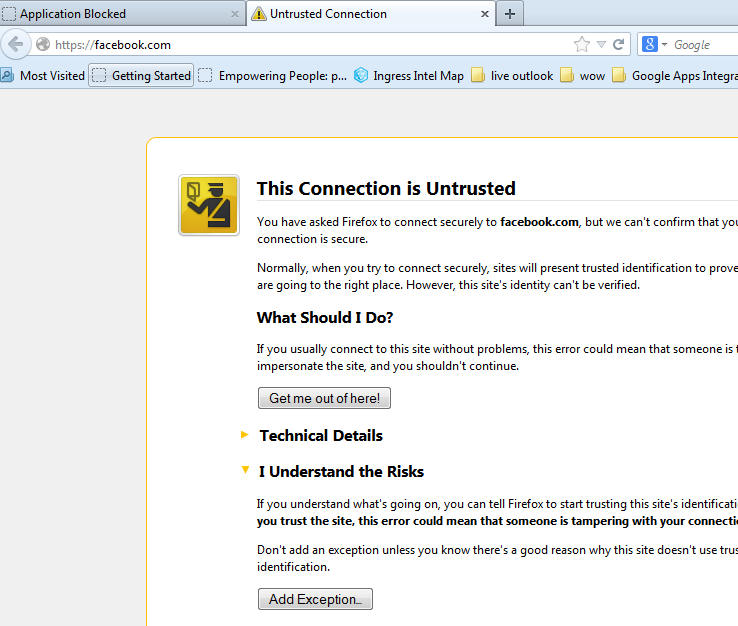Open the wow bookmark folder
The image size is (738, 626).
[x=583, y=76]
